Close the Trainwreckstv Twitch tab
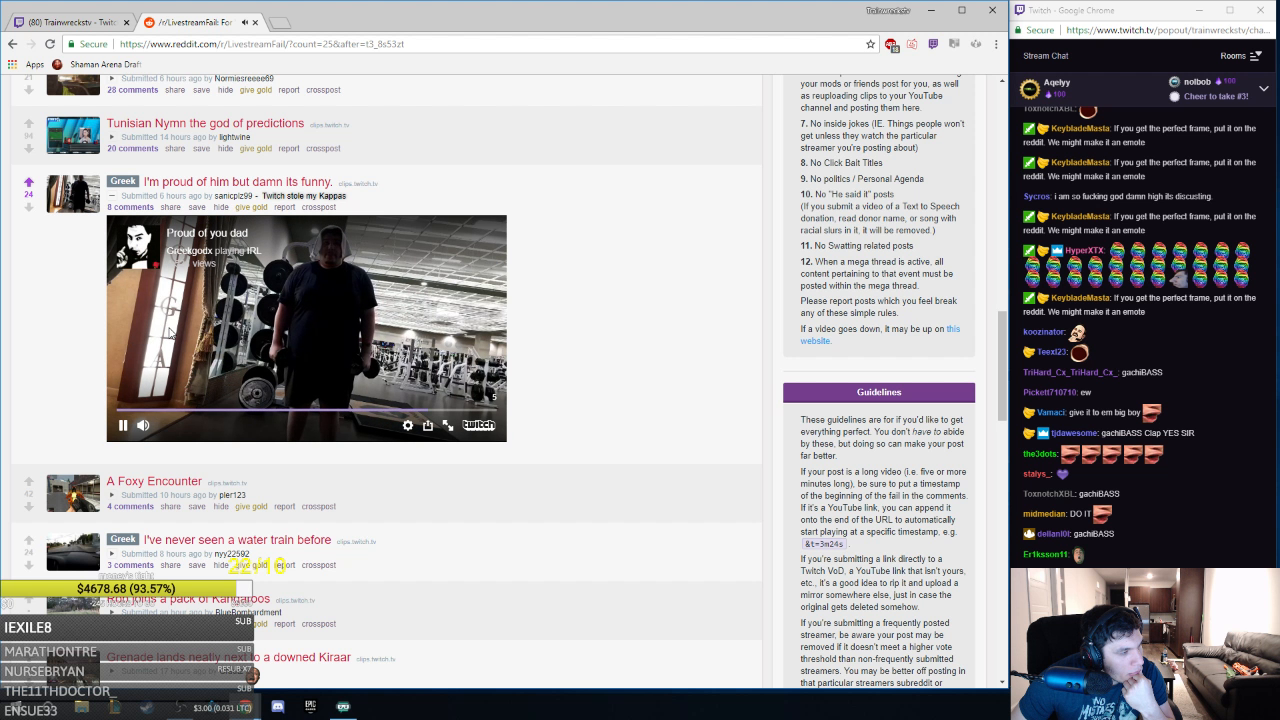1280x720 pixels. (x=127, y=22)
